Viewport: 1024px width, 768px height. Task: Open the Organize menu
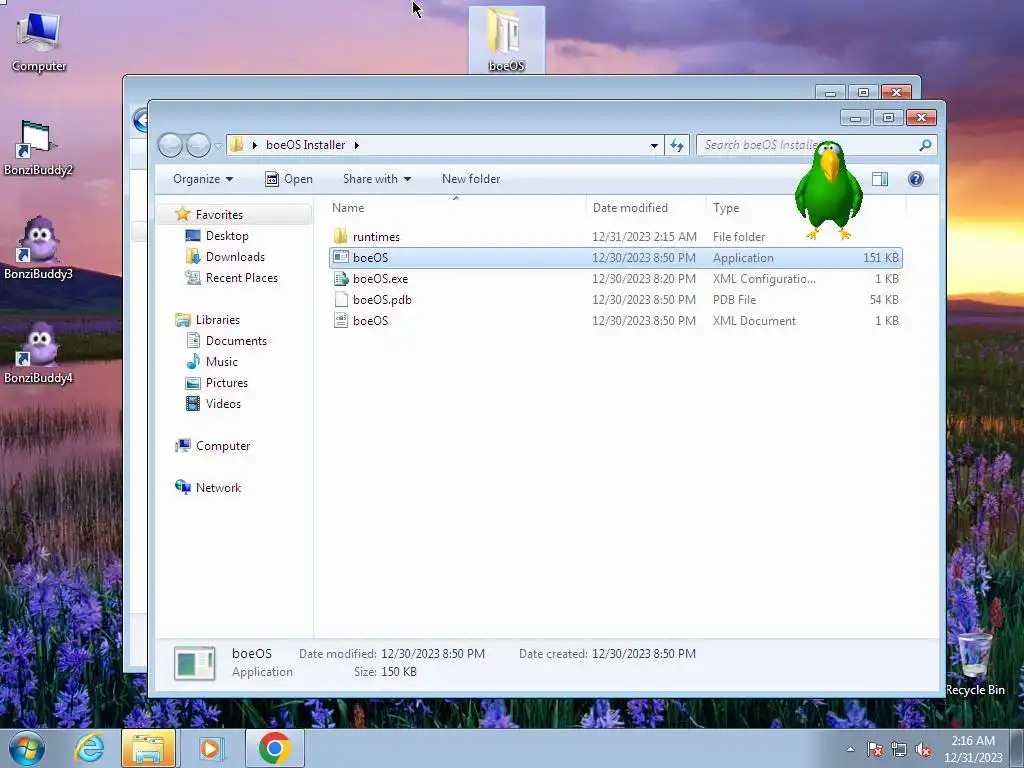point(202,179)
